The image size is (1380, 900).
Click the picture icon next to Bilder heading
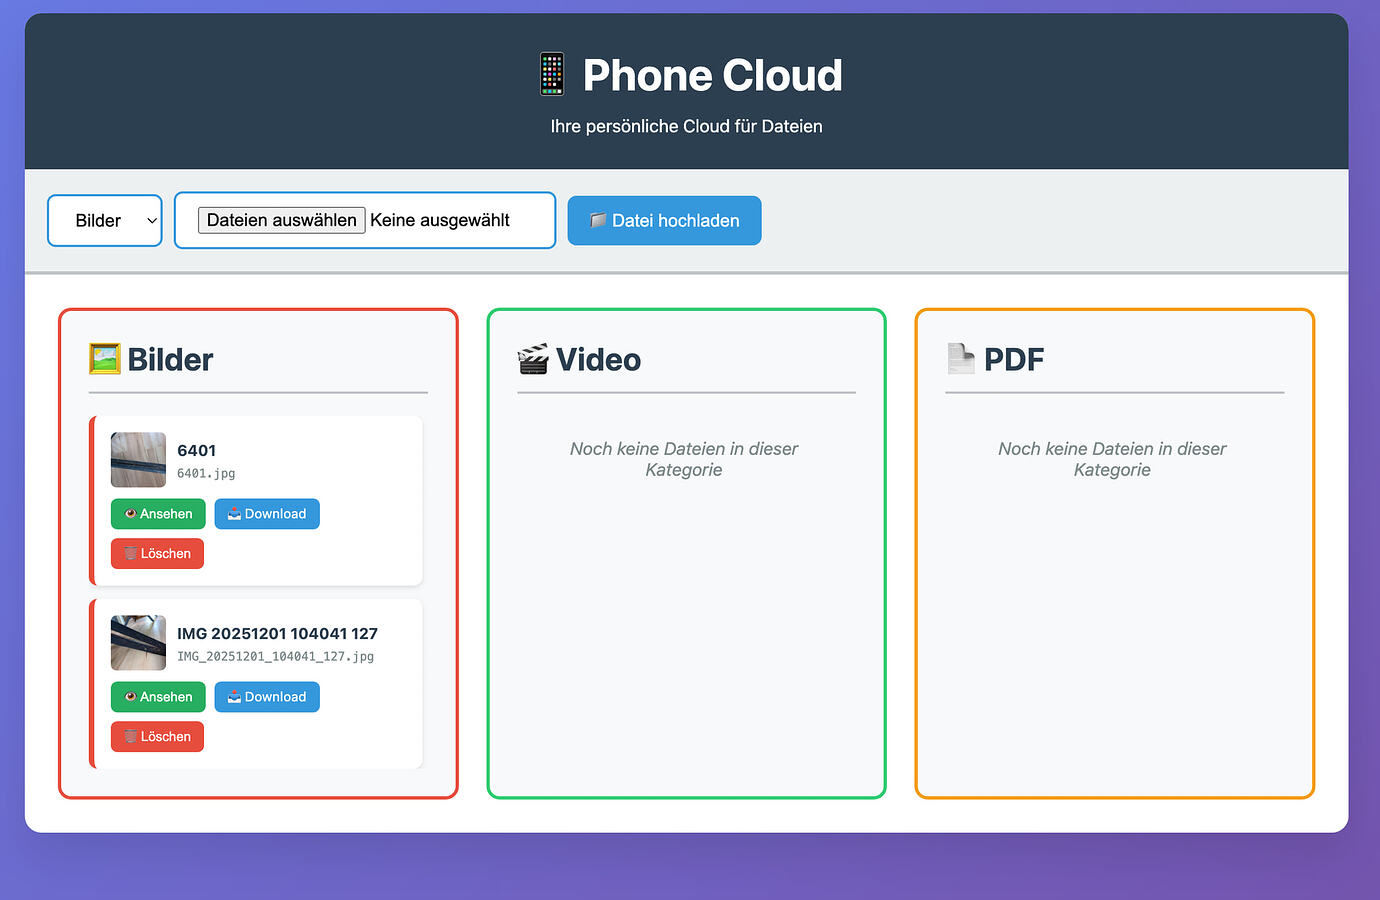105,359
